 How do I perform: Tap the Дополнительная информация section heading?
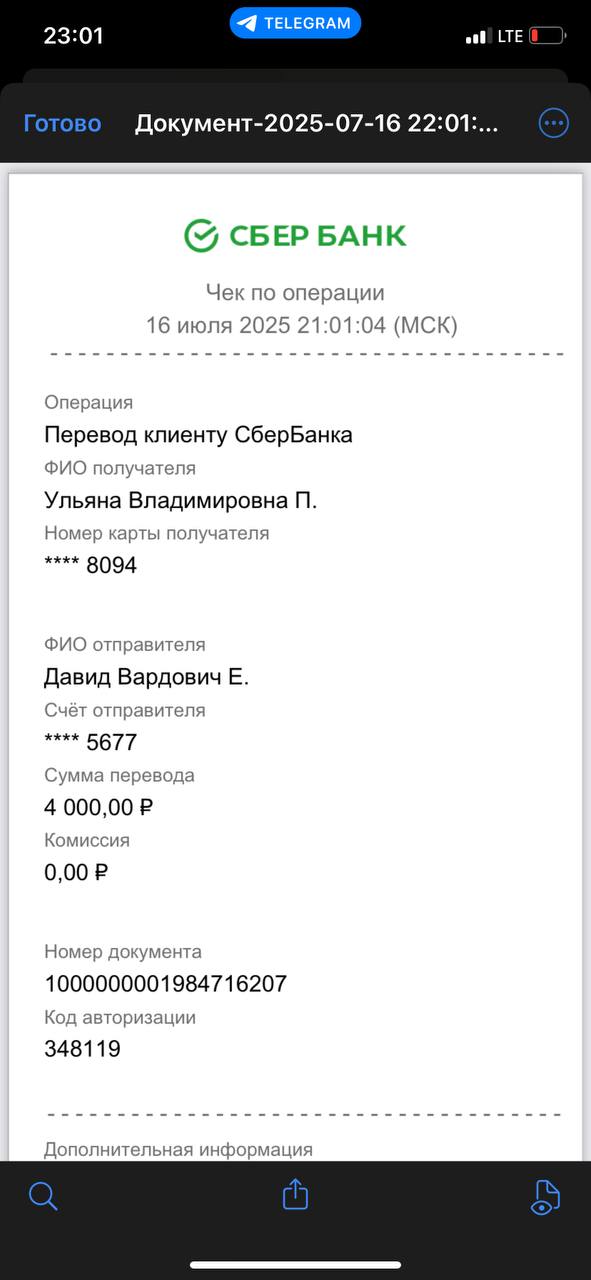(178, 1149)
